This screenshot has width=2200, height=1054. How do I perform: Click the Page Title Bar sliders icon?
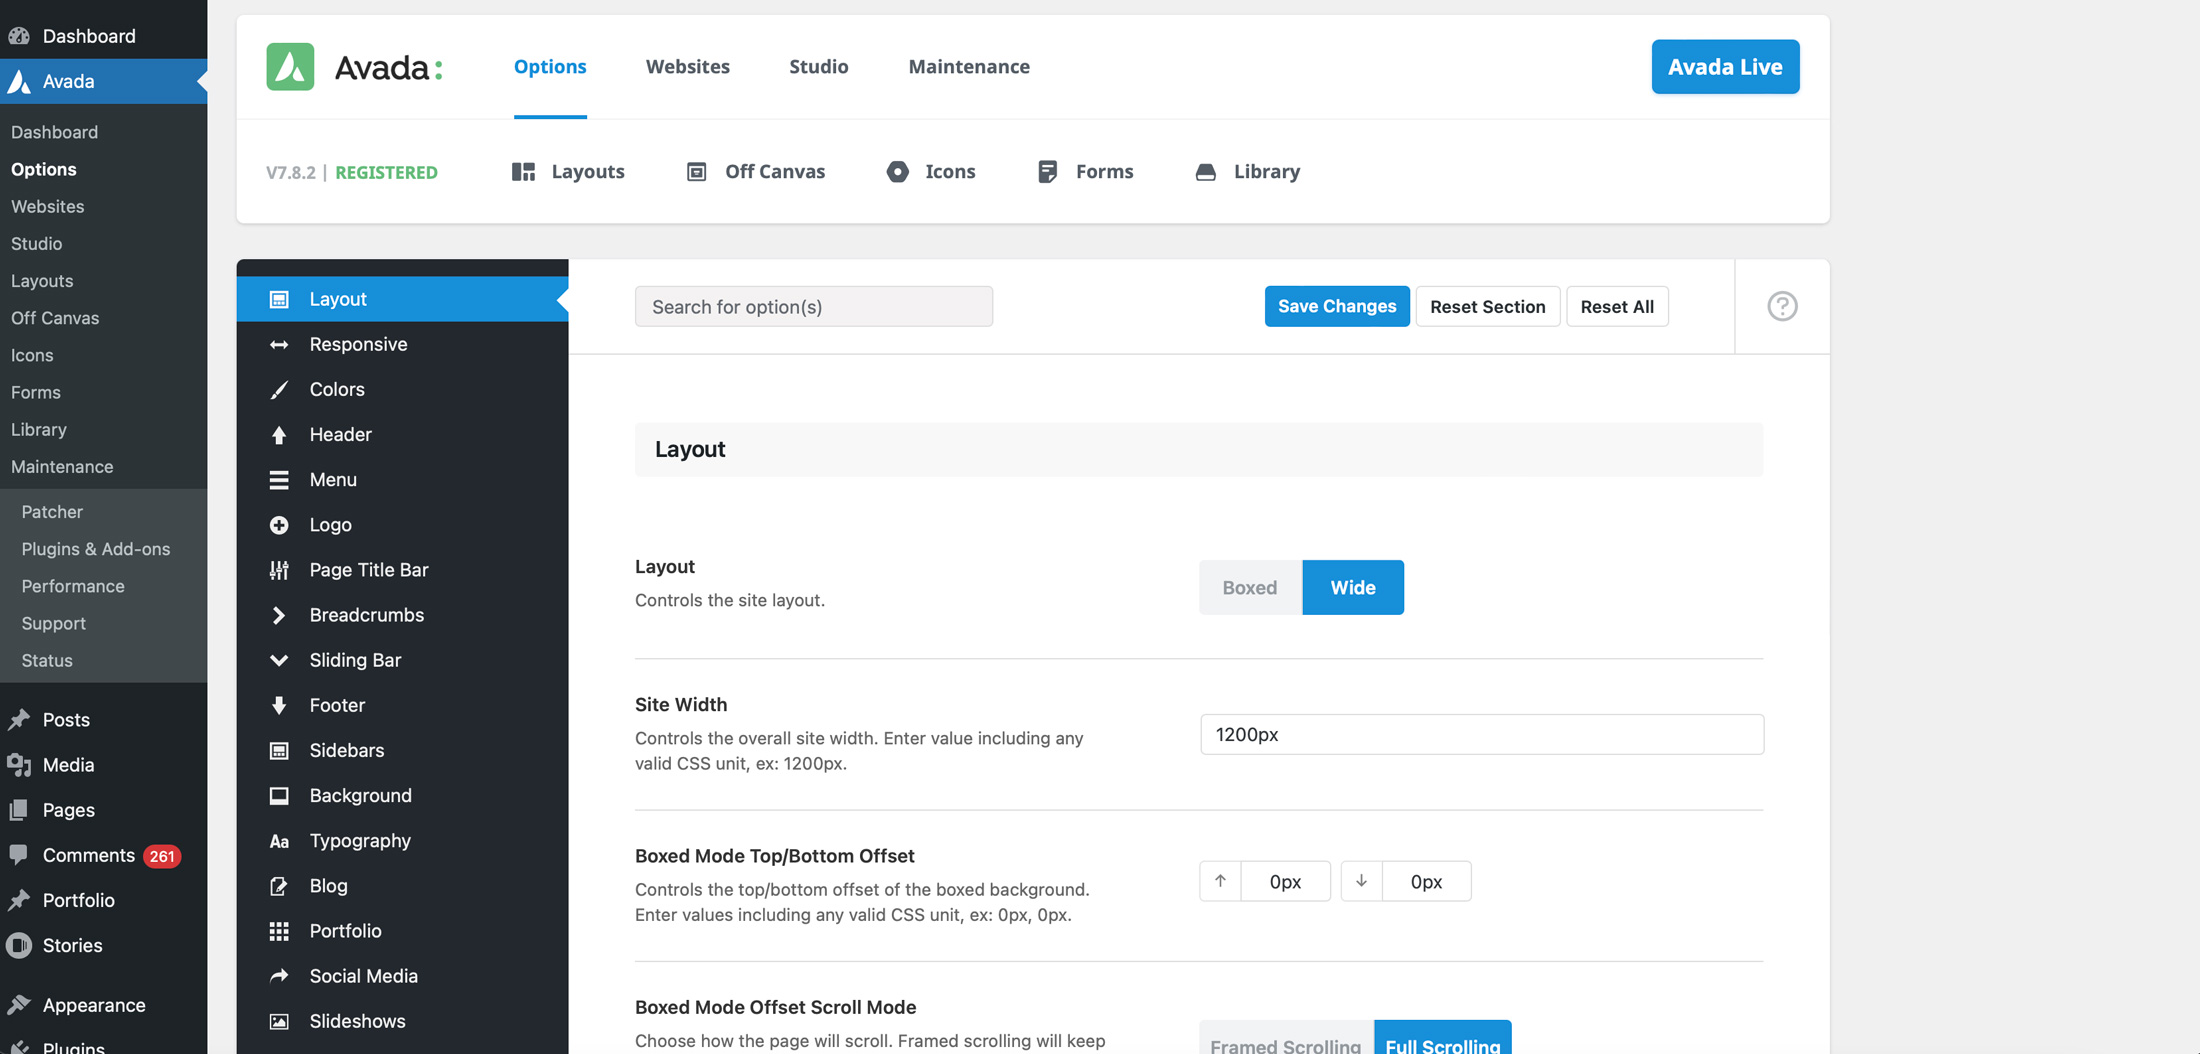(x=279, y=570)
